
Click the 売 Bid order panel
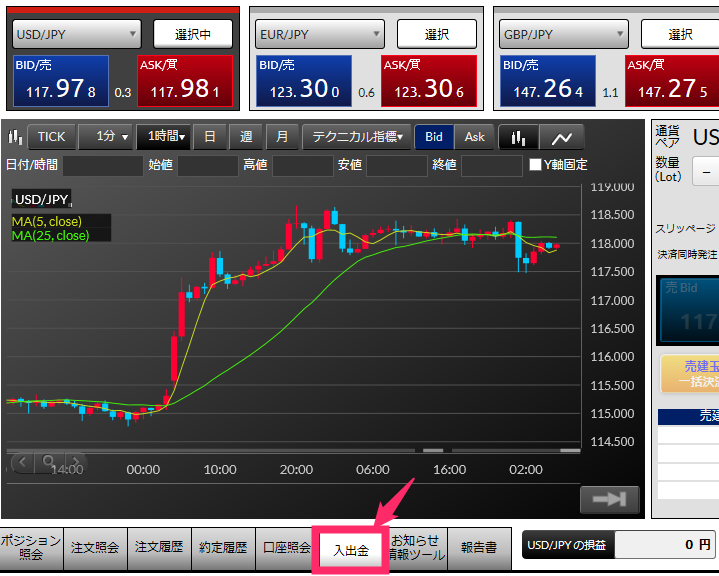click(x=688, y=310)
